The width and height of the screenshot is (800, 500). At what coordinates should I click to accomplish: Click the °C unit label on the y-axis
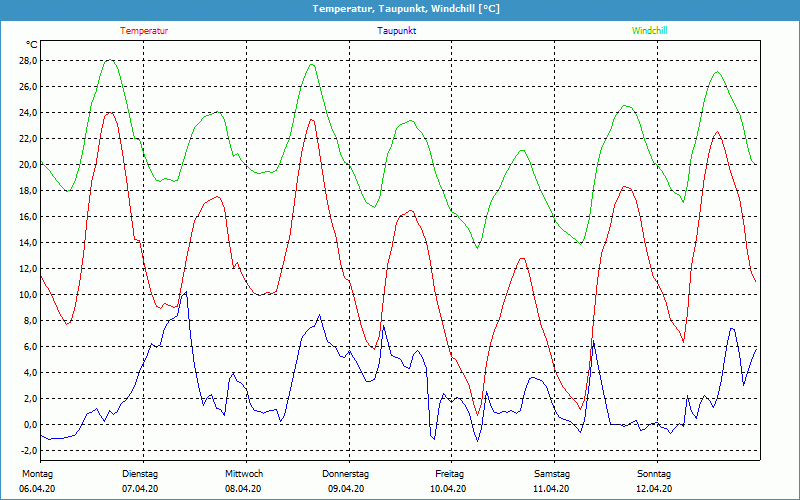pyautogui.click(x=32, y=45)
